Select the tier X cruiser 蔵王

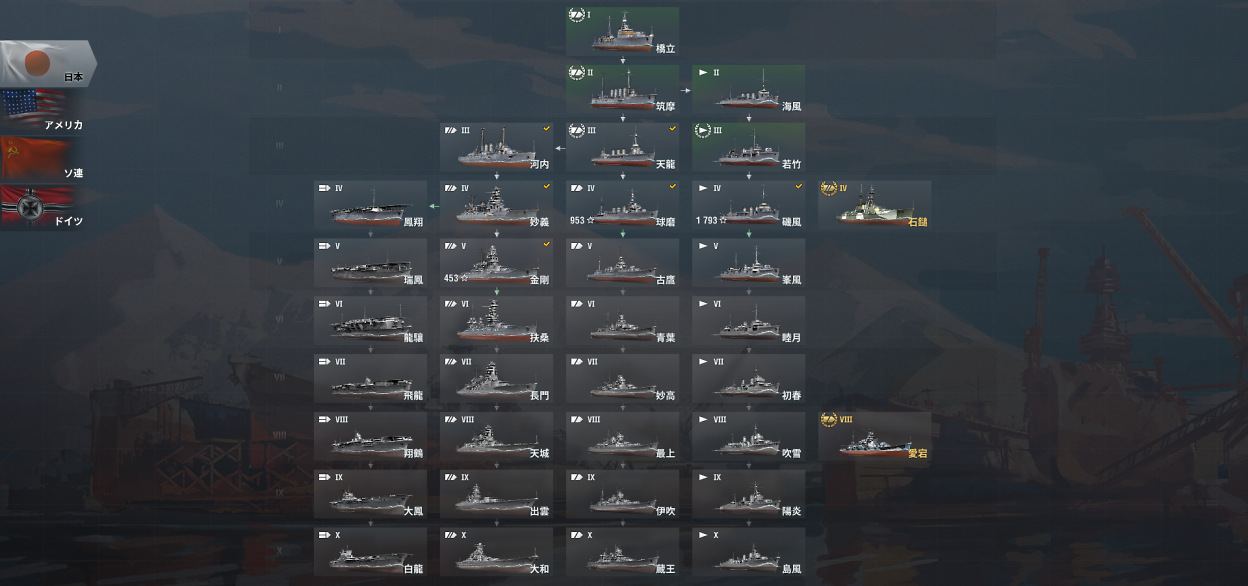point(622,553)
